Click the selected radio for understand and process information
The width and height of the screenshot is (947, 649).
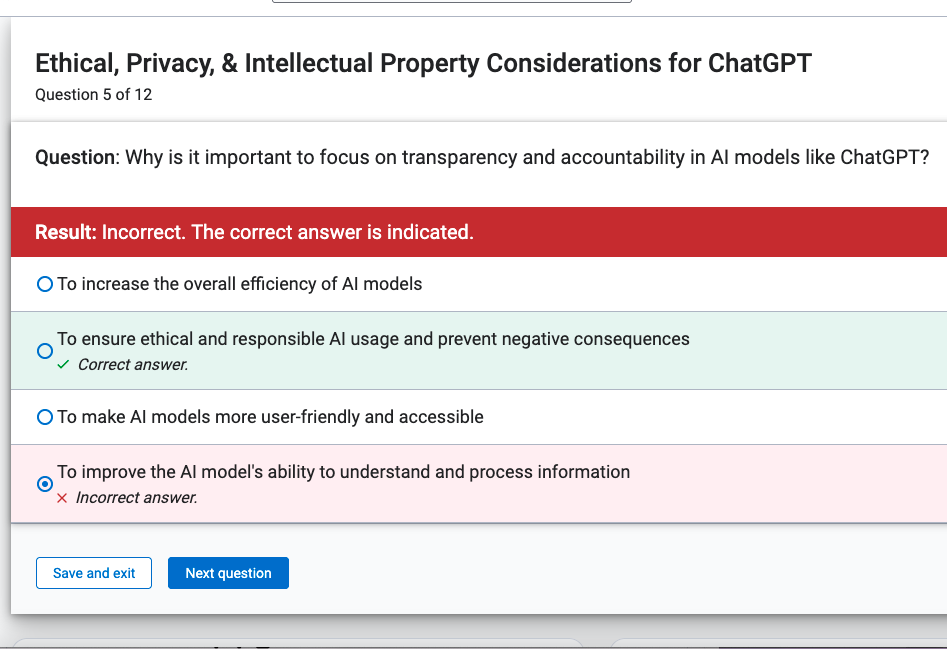[x=45, y=484]
